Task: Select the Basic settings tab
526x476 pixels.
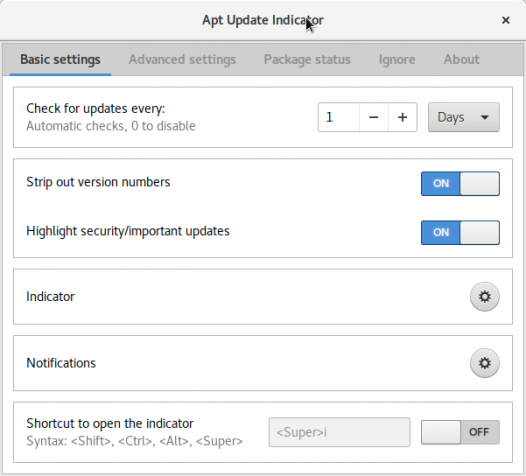Action: click(60, 59)
